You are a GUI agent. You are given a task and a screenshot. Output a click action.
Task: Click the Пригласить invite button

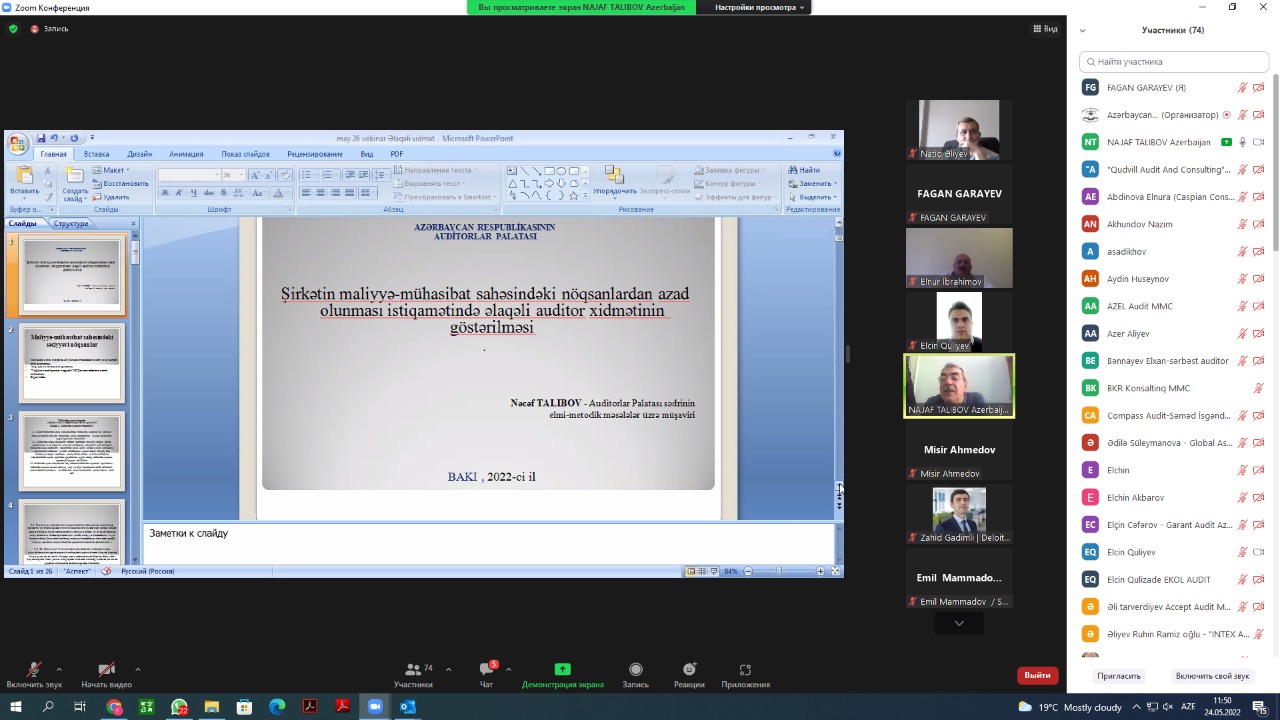click(1118, 676)
